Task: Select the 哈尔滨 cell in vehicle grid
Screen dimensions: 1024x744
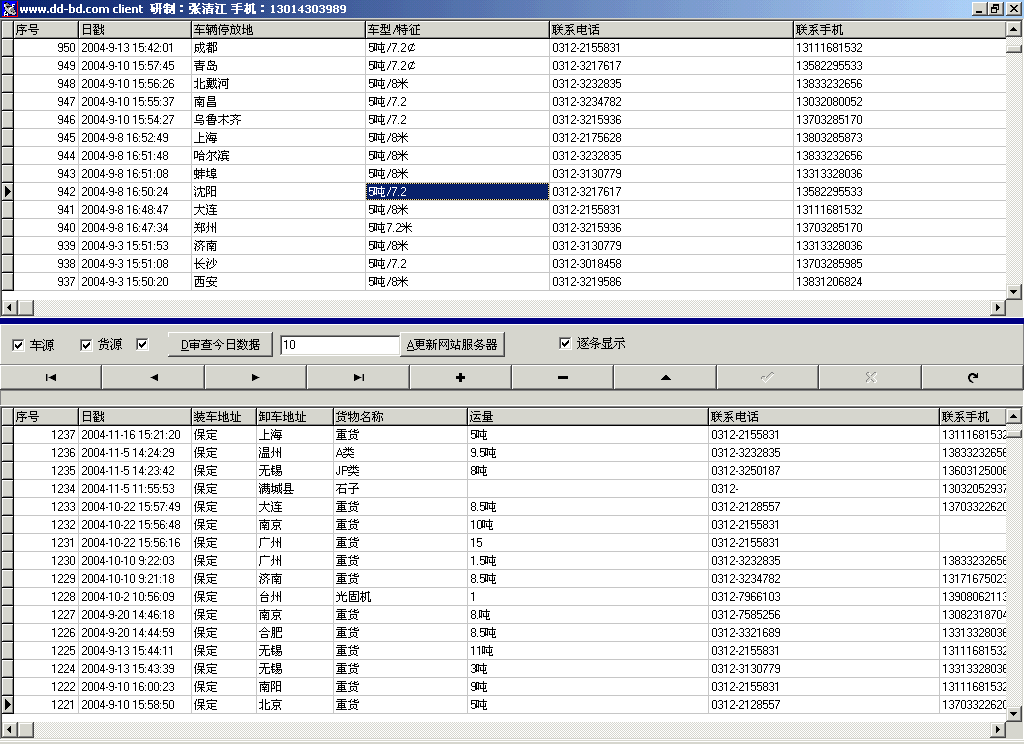Action: 277,156
